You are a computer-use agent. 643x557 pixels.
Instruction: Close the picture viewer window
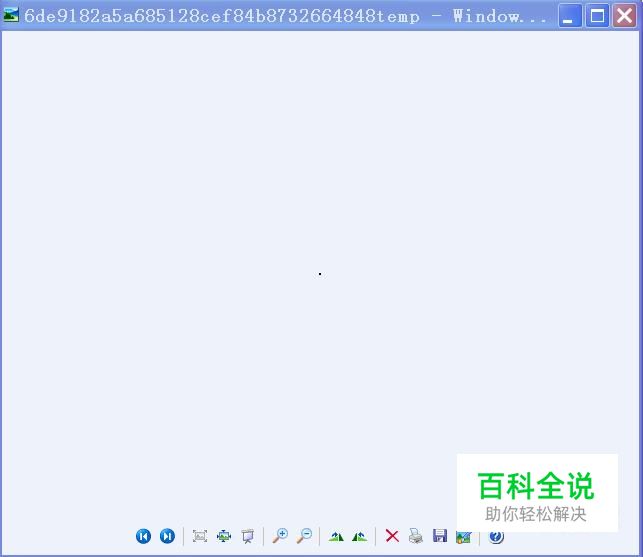tap(624, 16)
